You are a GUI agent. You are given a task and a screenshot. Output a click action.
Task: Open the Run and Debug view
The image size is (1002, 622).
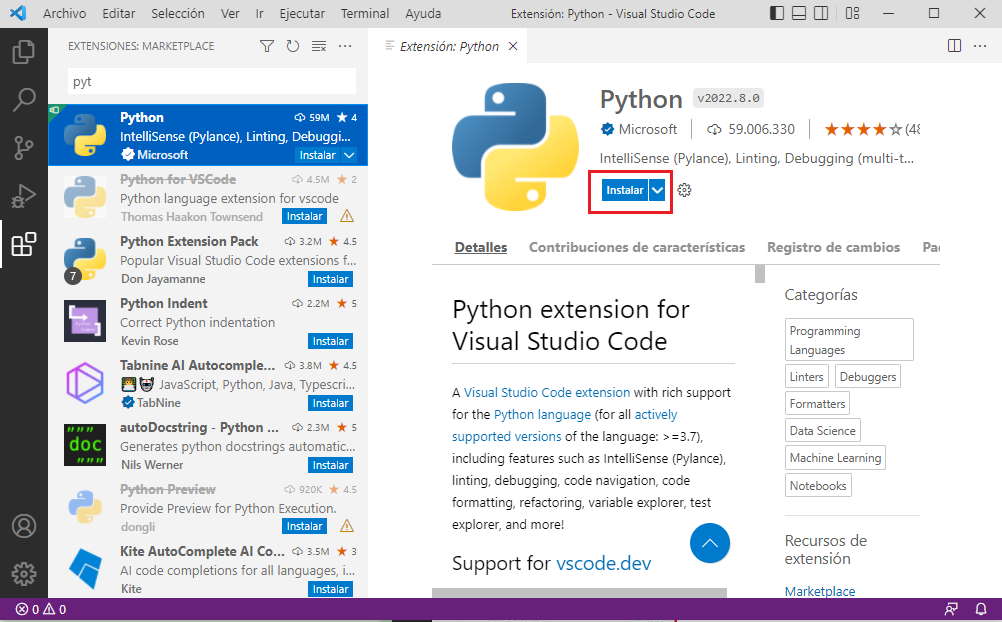tap(24, 196)
